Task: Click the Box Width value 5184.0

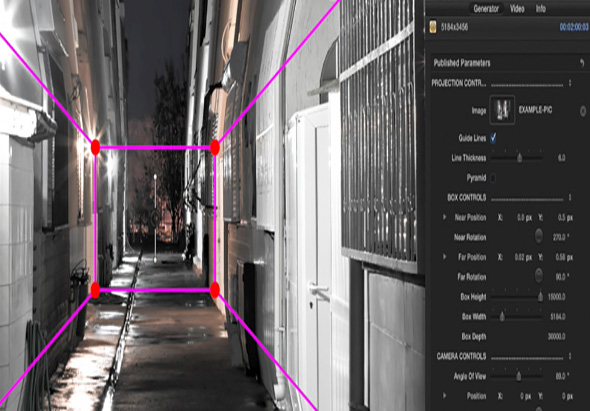Action: (x=558, y=317)
